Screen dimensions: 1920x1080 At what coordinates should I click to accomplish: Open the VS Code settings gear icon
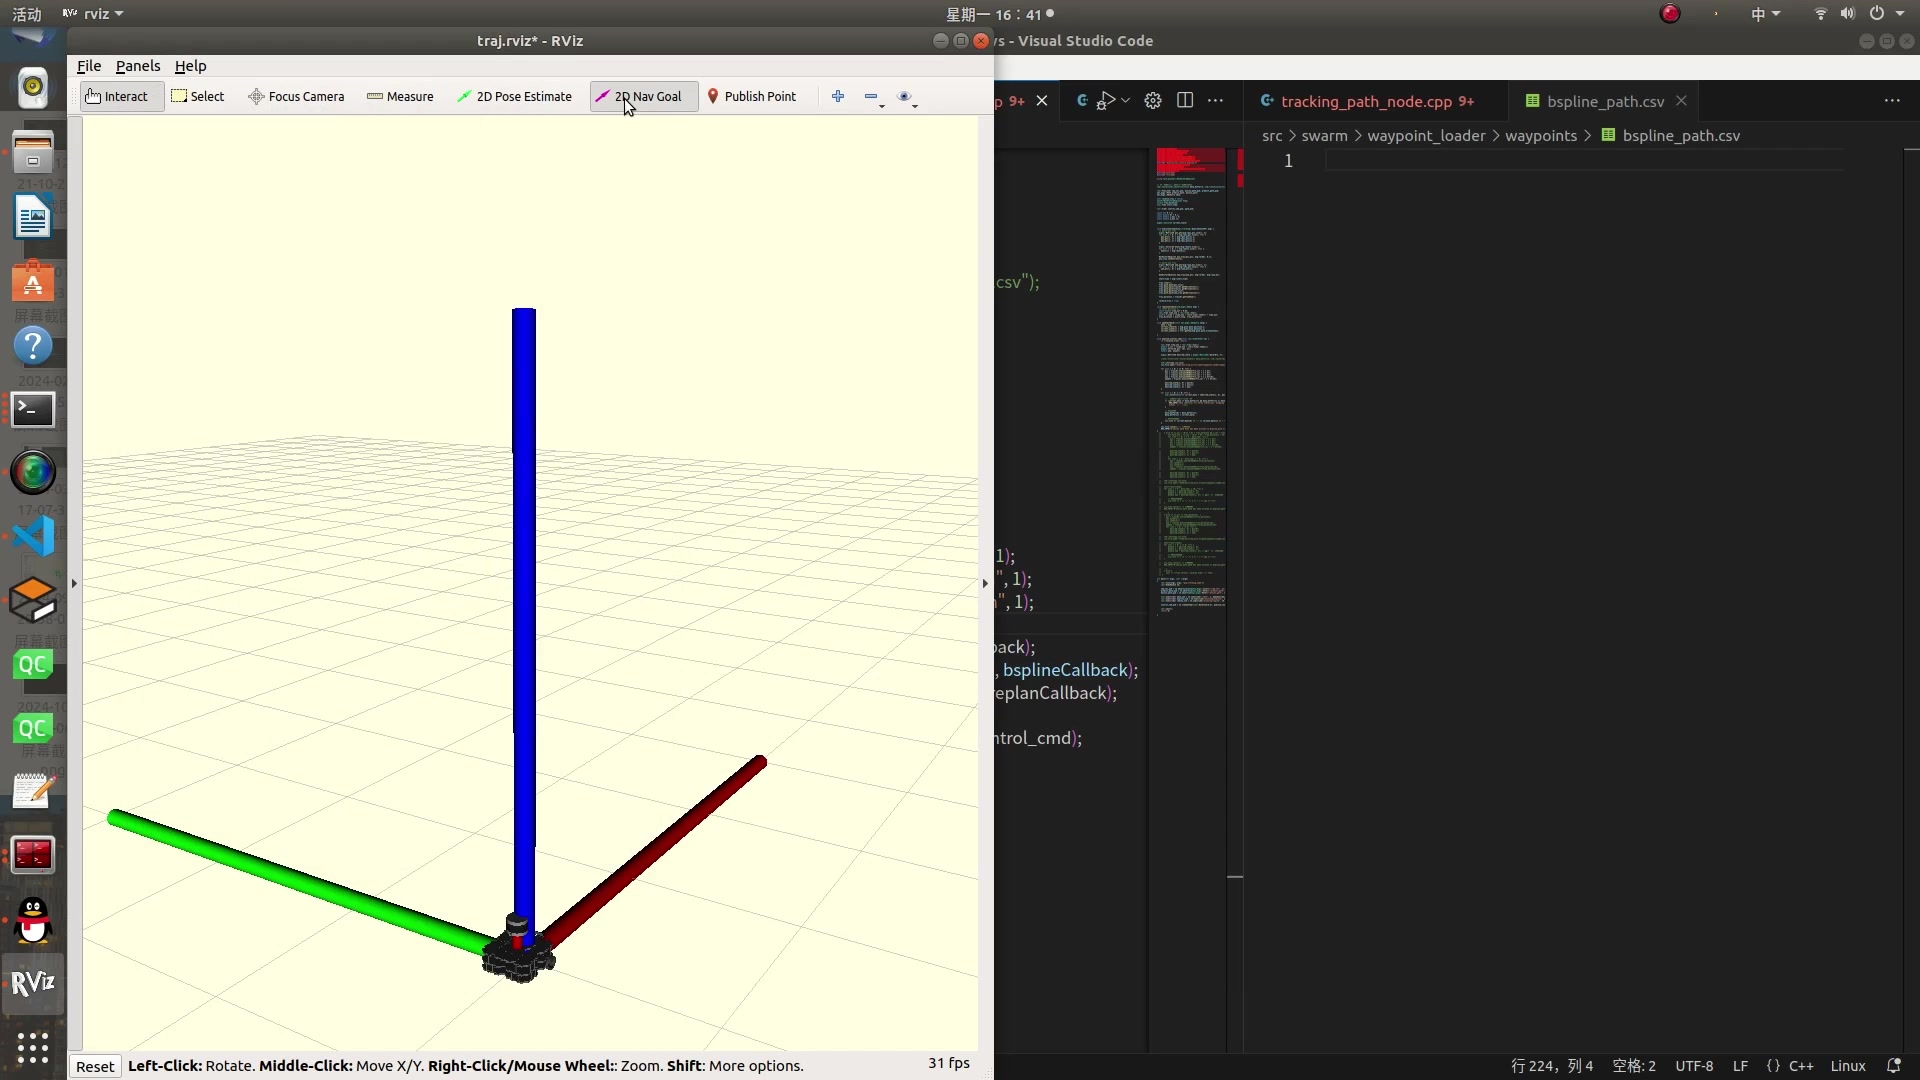[1153, 101]
